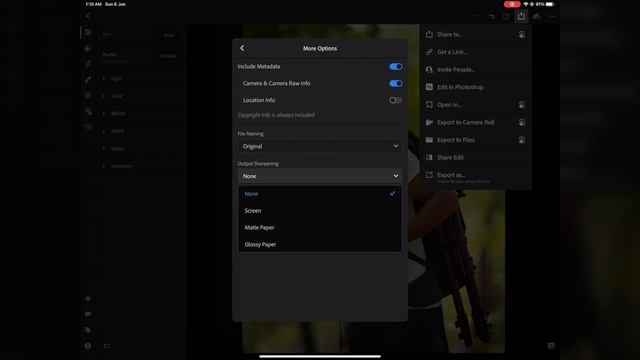Image resolution: width=640 pixels, height=360 pixels.
Task: Tap the redo arrow in toolbar
Action: click(x=477, y=17)
